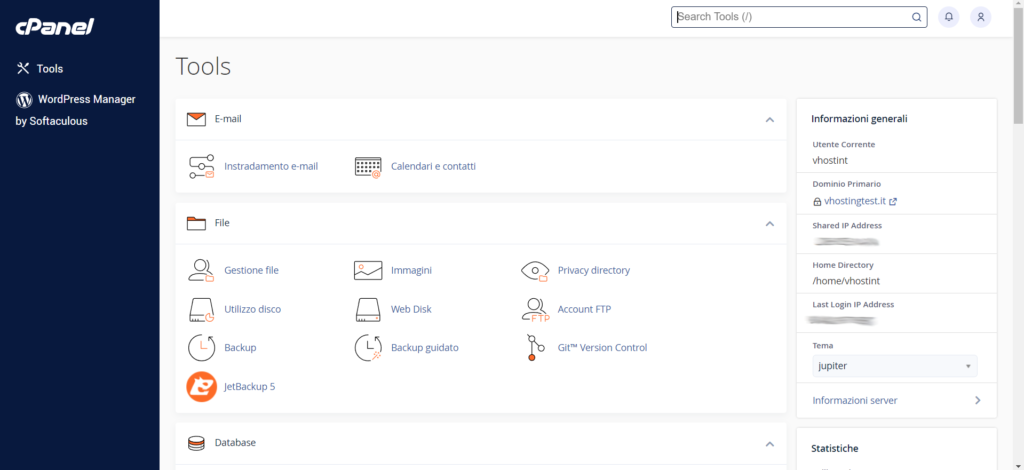The image size is (1024, 470).
Task: Click the Database section icon
Action: (197, 444)
